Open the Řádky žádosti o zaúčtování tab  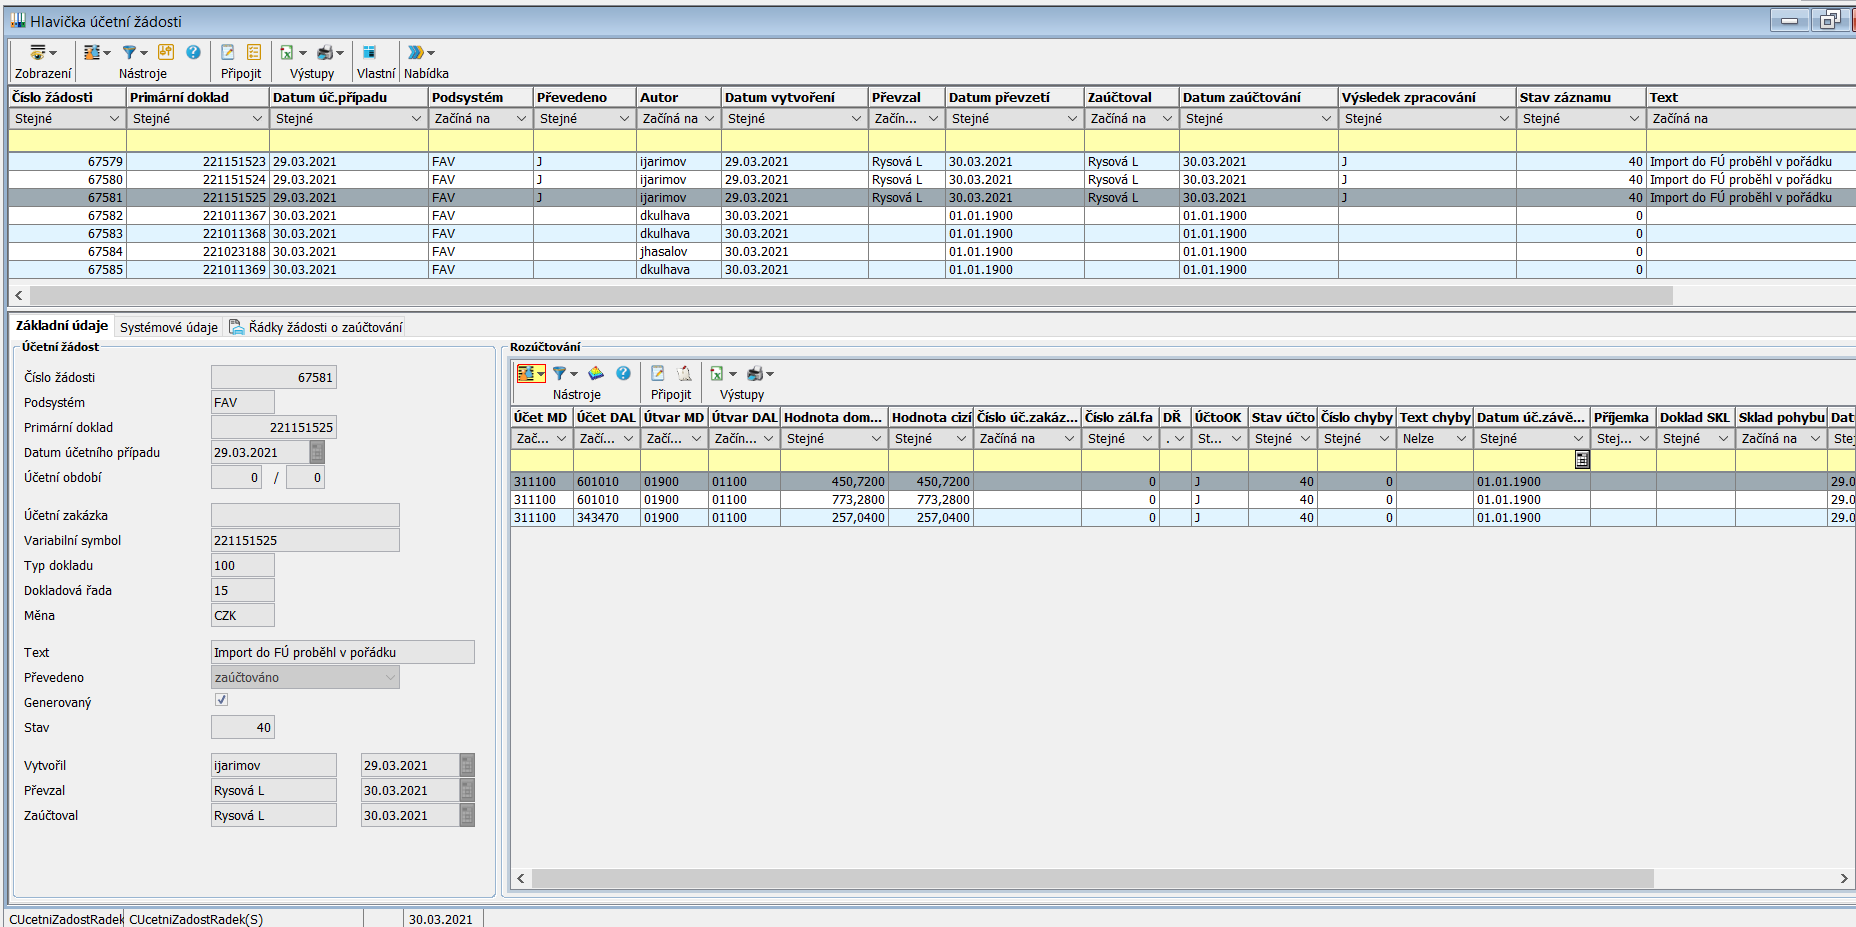point(324,327)
